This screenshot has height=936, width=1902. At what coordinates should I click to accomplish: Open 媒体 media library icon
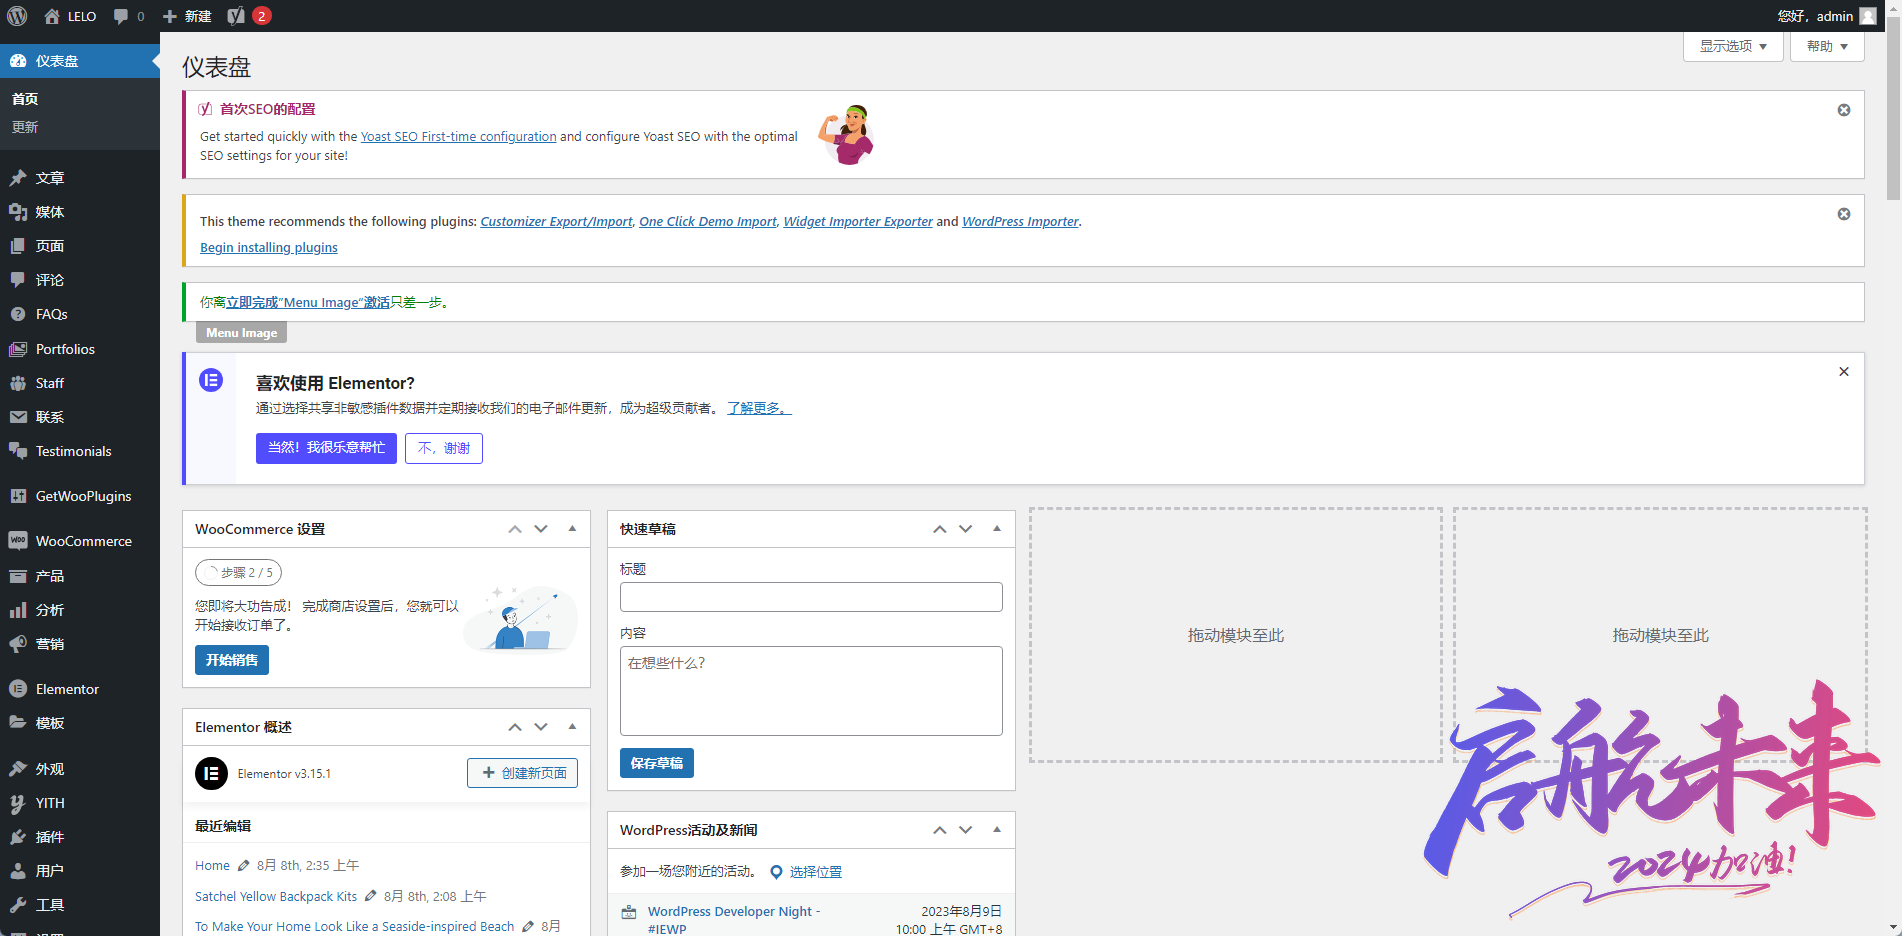pyautogui.click(x=18, y=212)
